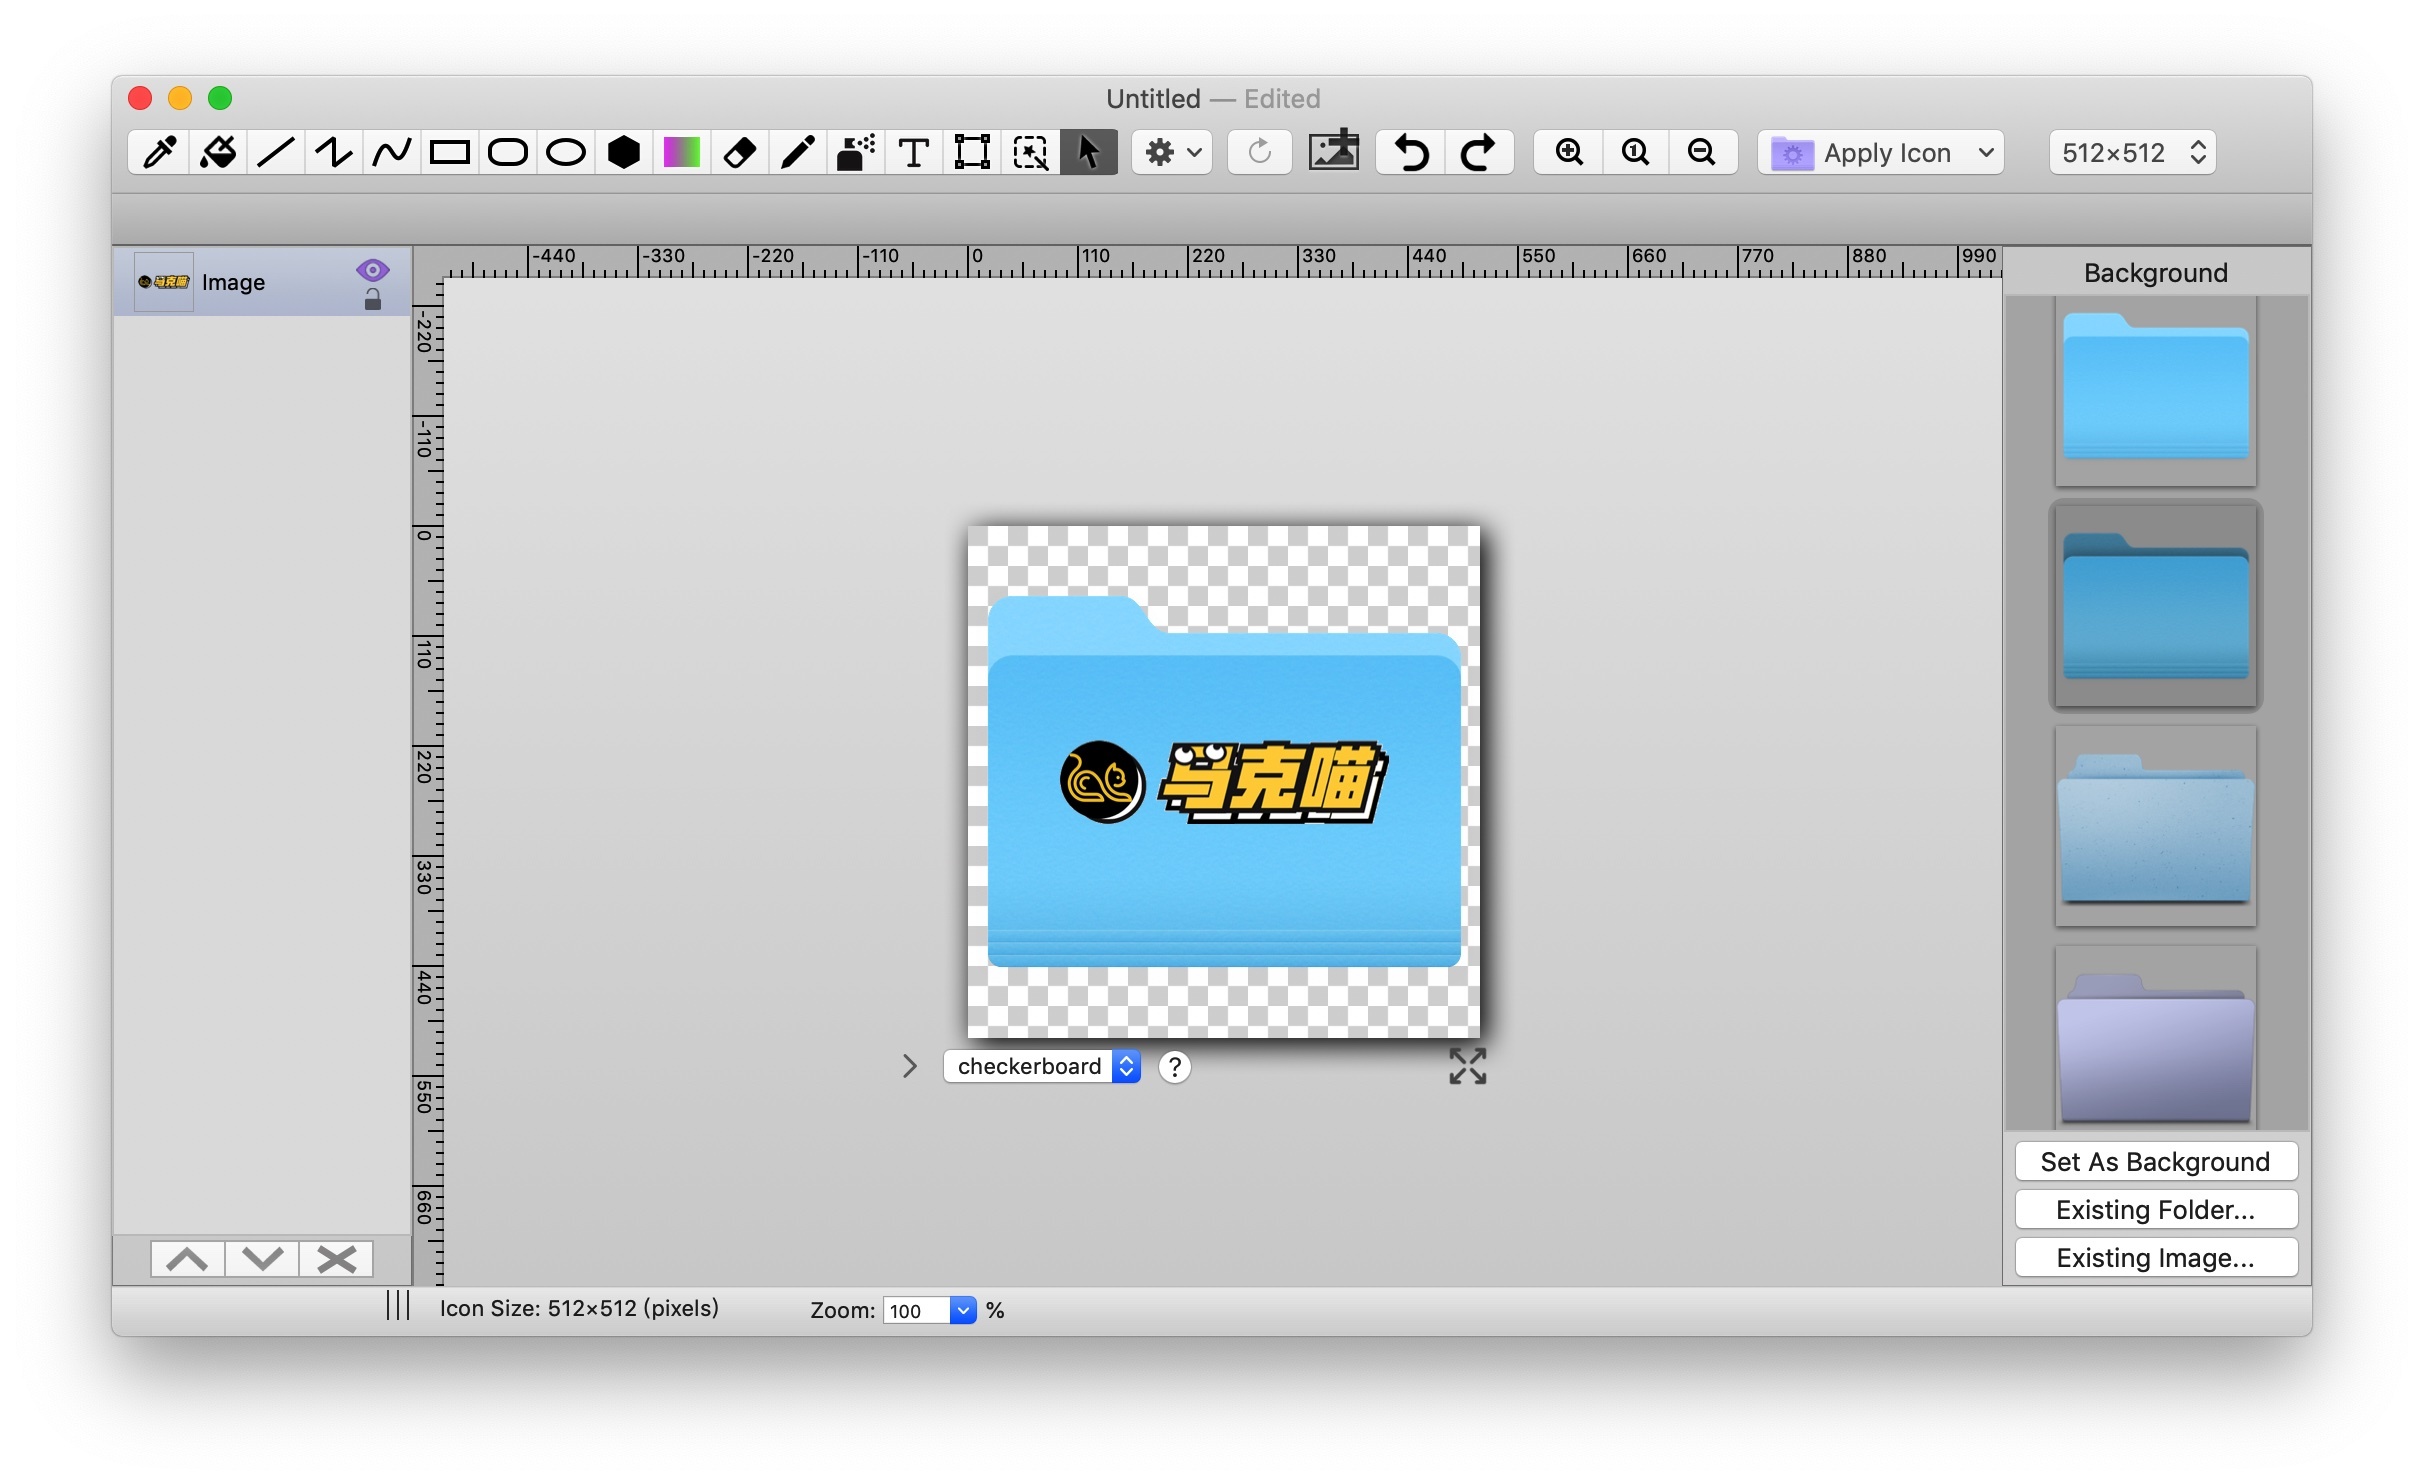2424x1484 pixels.
Task: Click the insert image toolbar icon
Action: [1333, 153]
